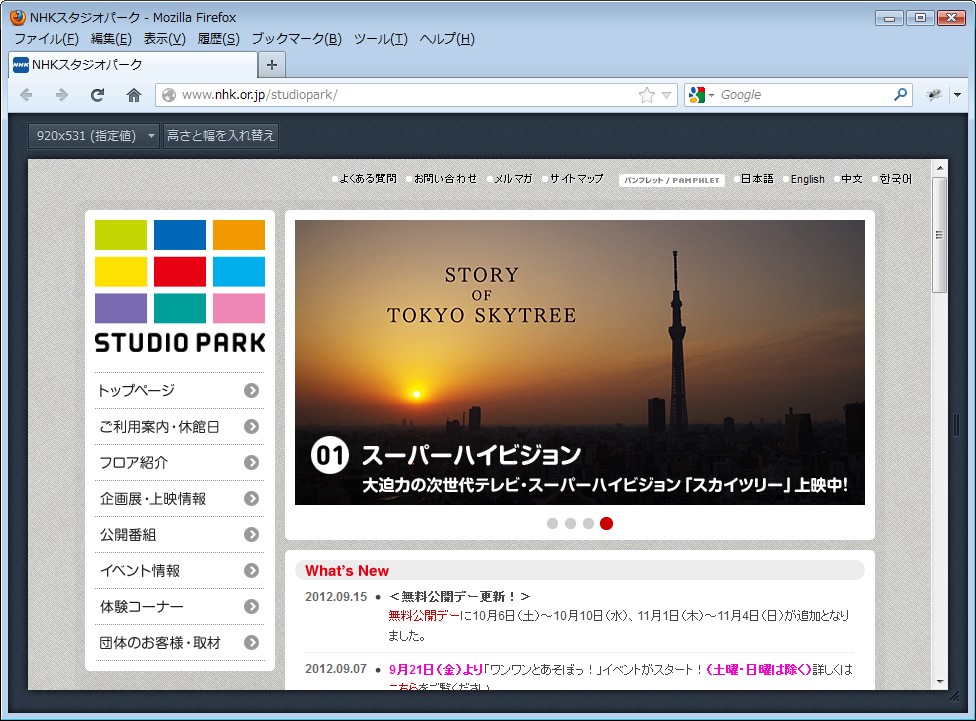The image size is (976, 721).
Task: Open the 920x531 viewport size dropdown
Action: [x=93, y=136]
